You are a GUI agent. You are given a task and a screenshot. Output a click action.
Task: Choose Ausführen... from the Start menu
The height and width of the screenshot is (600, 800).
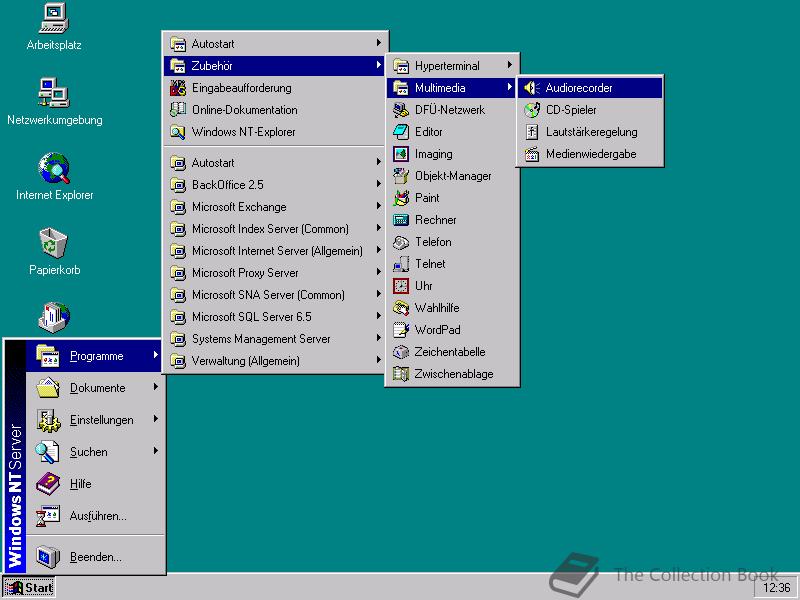[x=95, y=516]
